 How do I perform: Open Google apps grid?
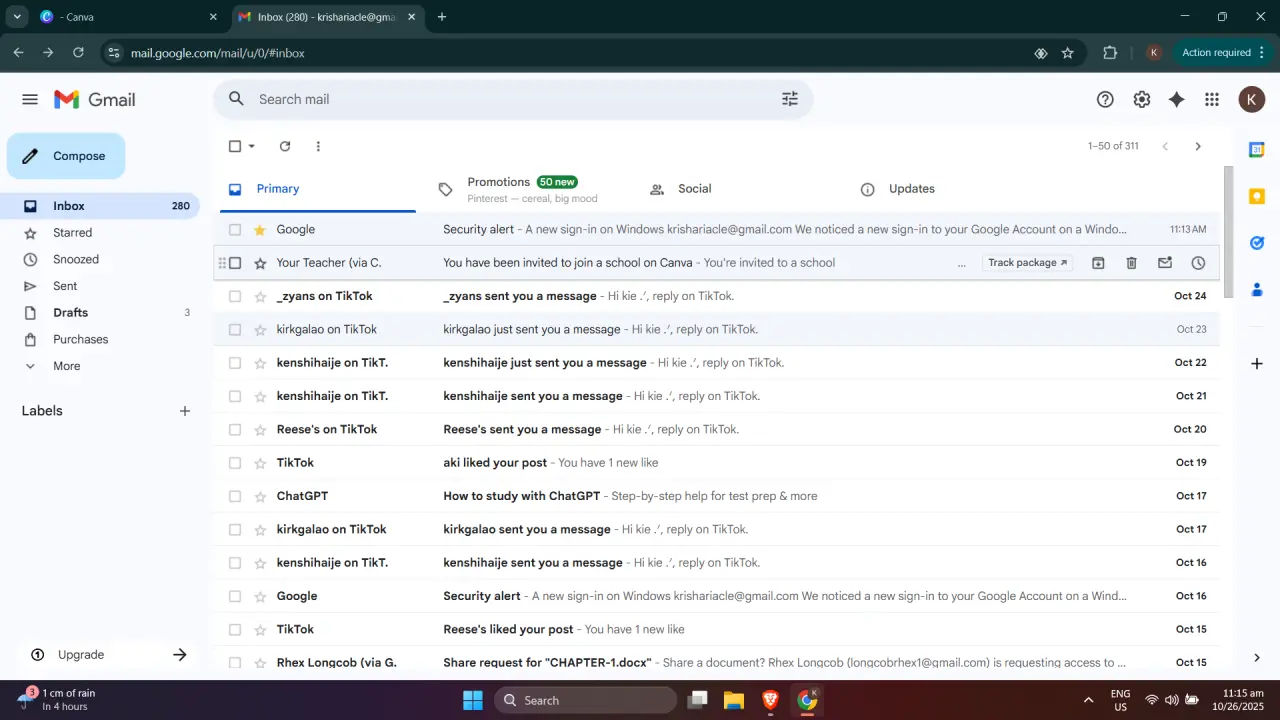(x=1212, y=99)
